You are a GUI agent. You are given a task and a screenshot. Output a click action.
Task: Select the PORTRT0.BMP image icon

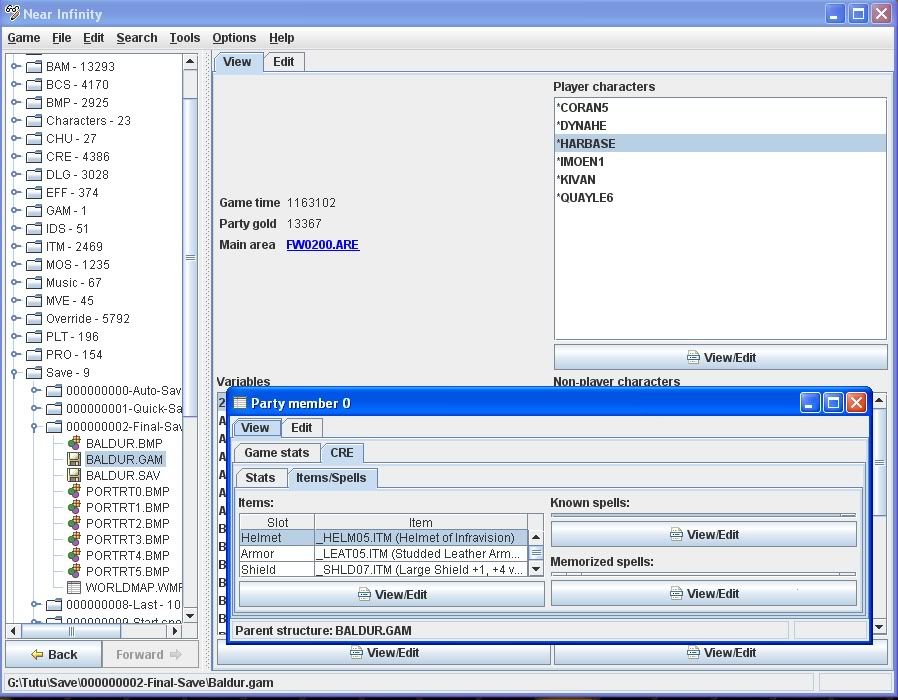point(74,491)
